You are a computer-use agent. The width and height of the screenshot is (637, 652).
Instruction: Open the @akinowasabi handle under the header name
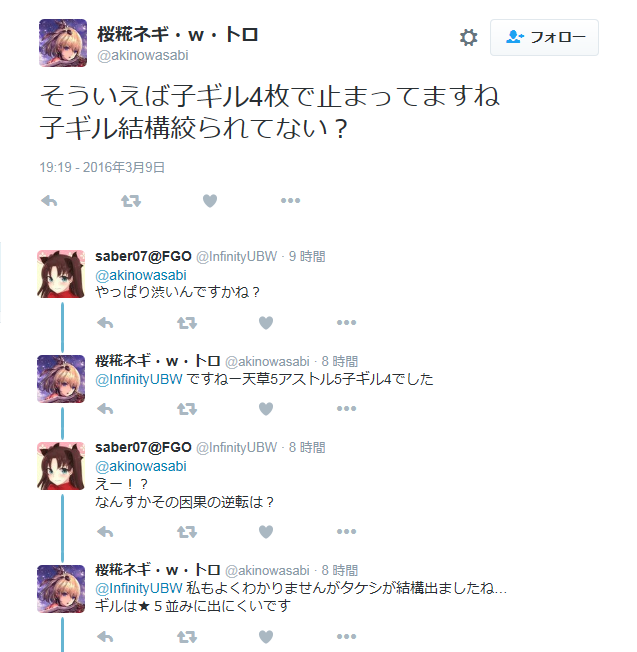click(x=143, y=55)
